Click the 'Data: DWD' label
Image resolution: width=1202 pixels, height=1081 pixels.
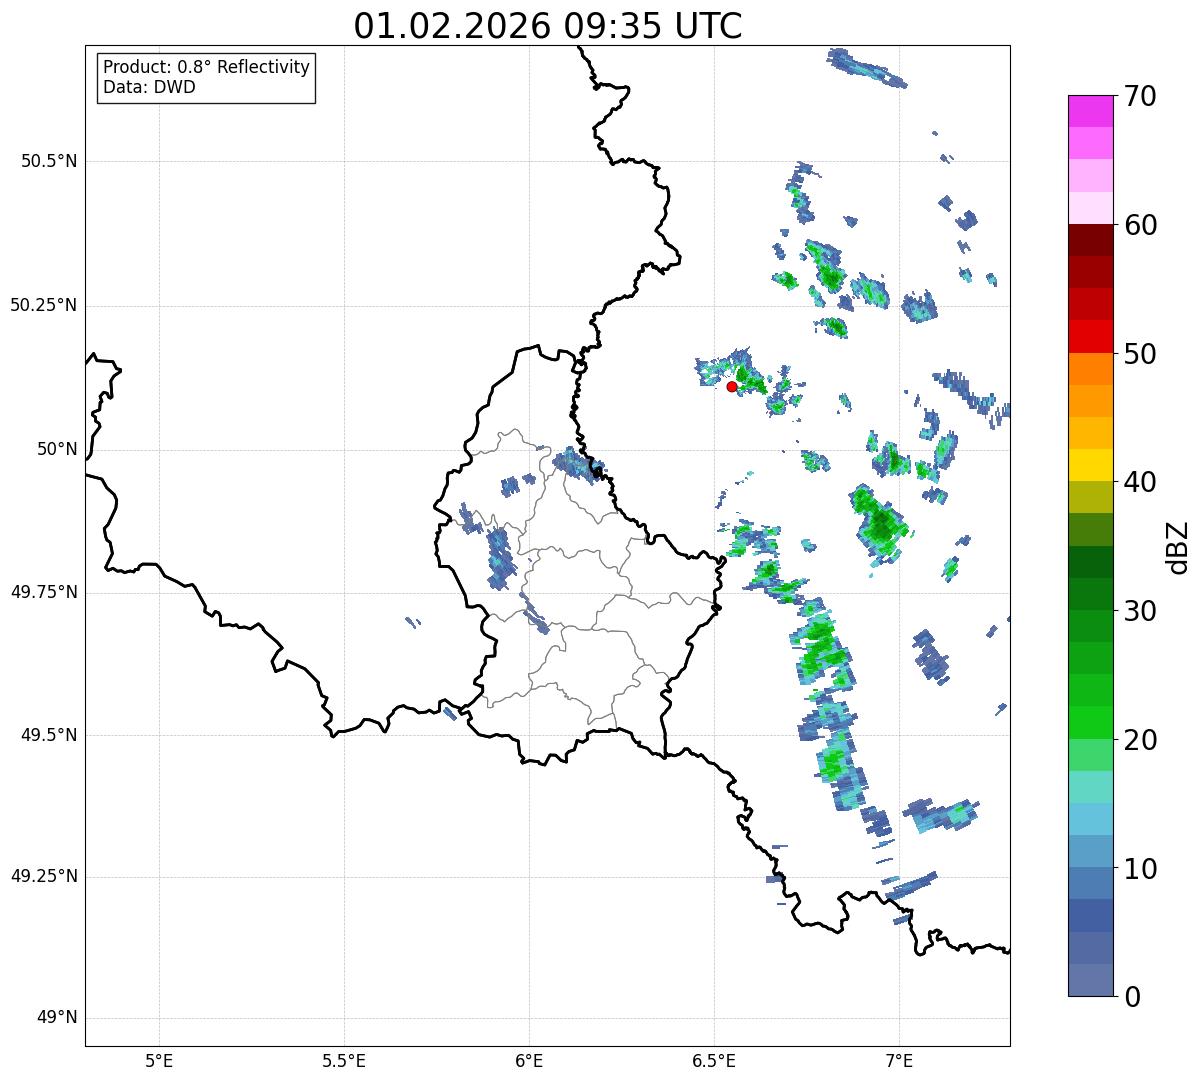[x=149, y=87]
